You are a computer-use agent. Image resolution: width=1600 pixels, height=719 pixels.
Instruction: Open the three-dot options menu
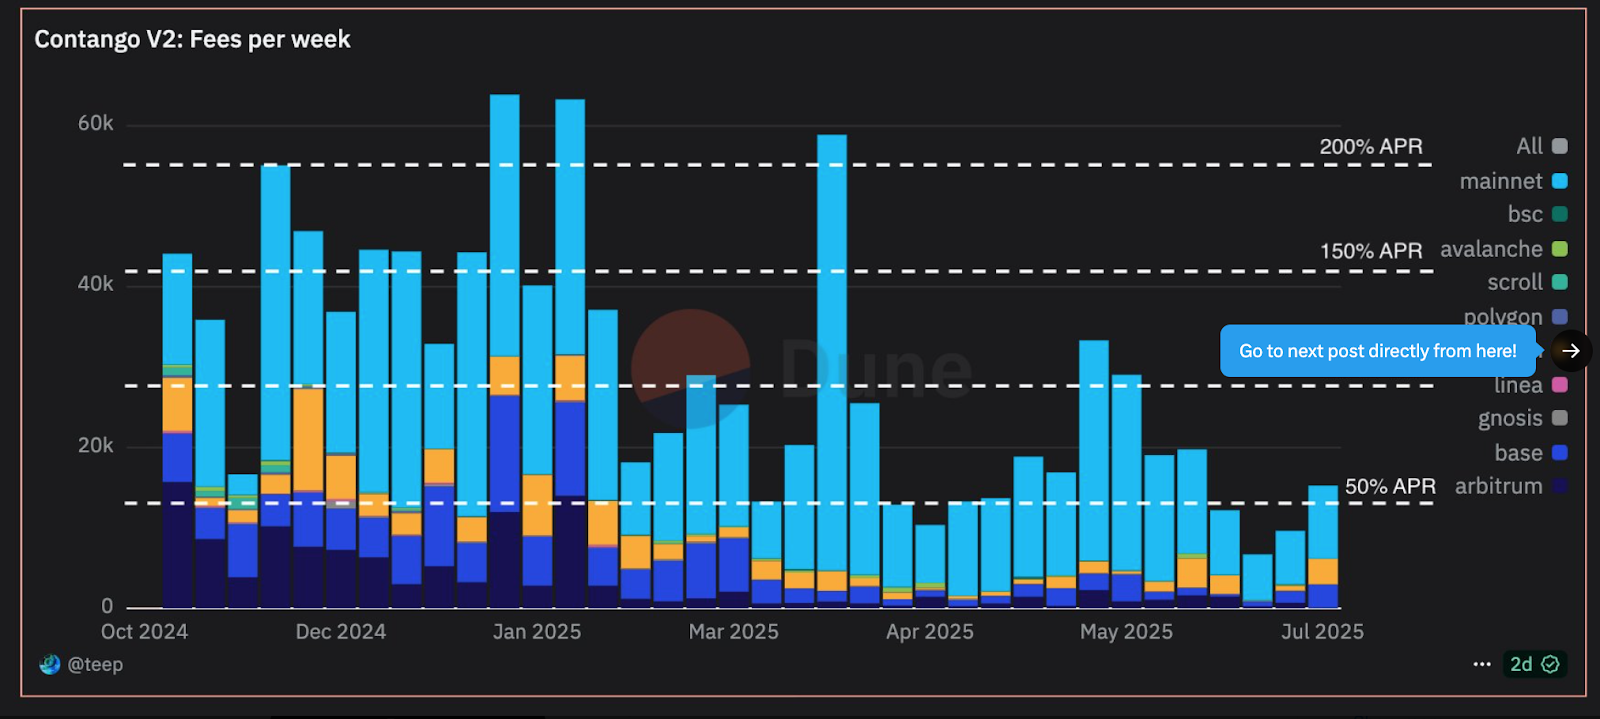pyautogui.click(x=1482, y=664)
